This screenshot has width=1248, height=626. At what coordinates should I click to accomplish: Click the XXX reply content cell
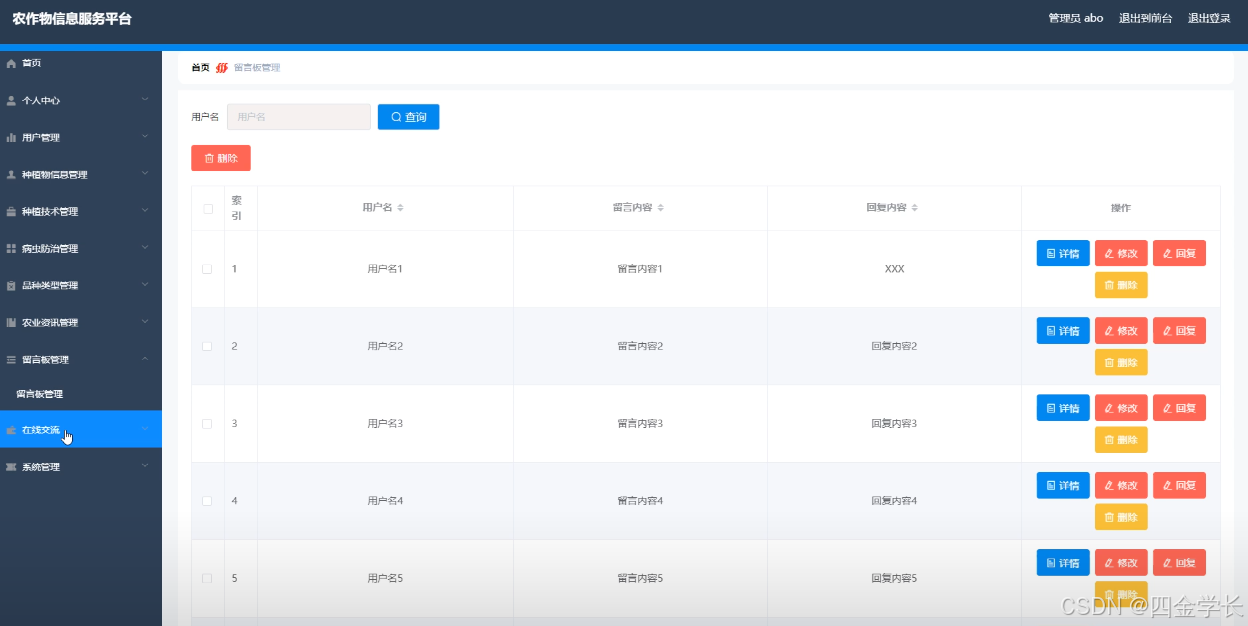tap(894, 269)
